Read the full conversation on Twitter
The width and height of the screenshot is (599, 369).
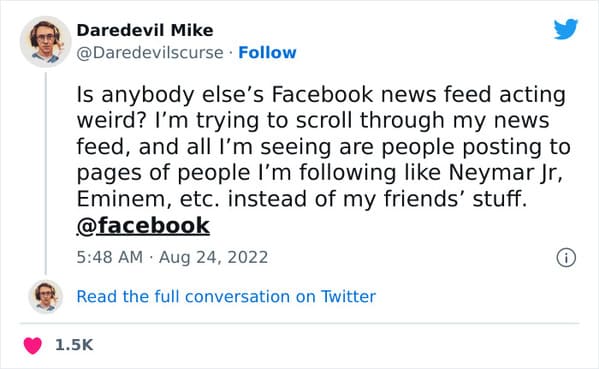tap(226, 296)
